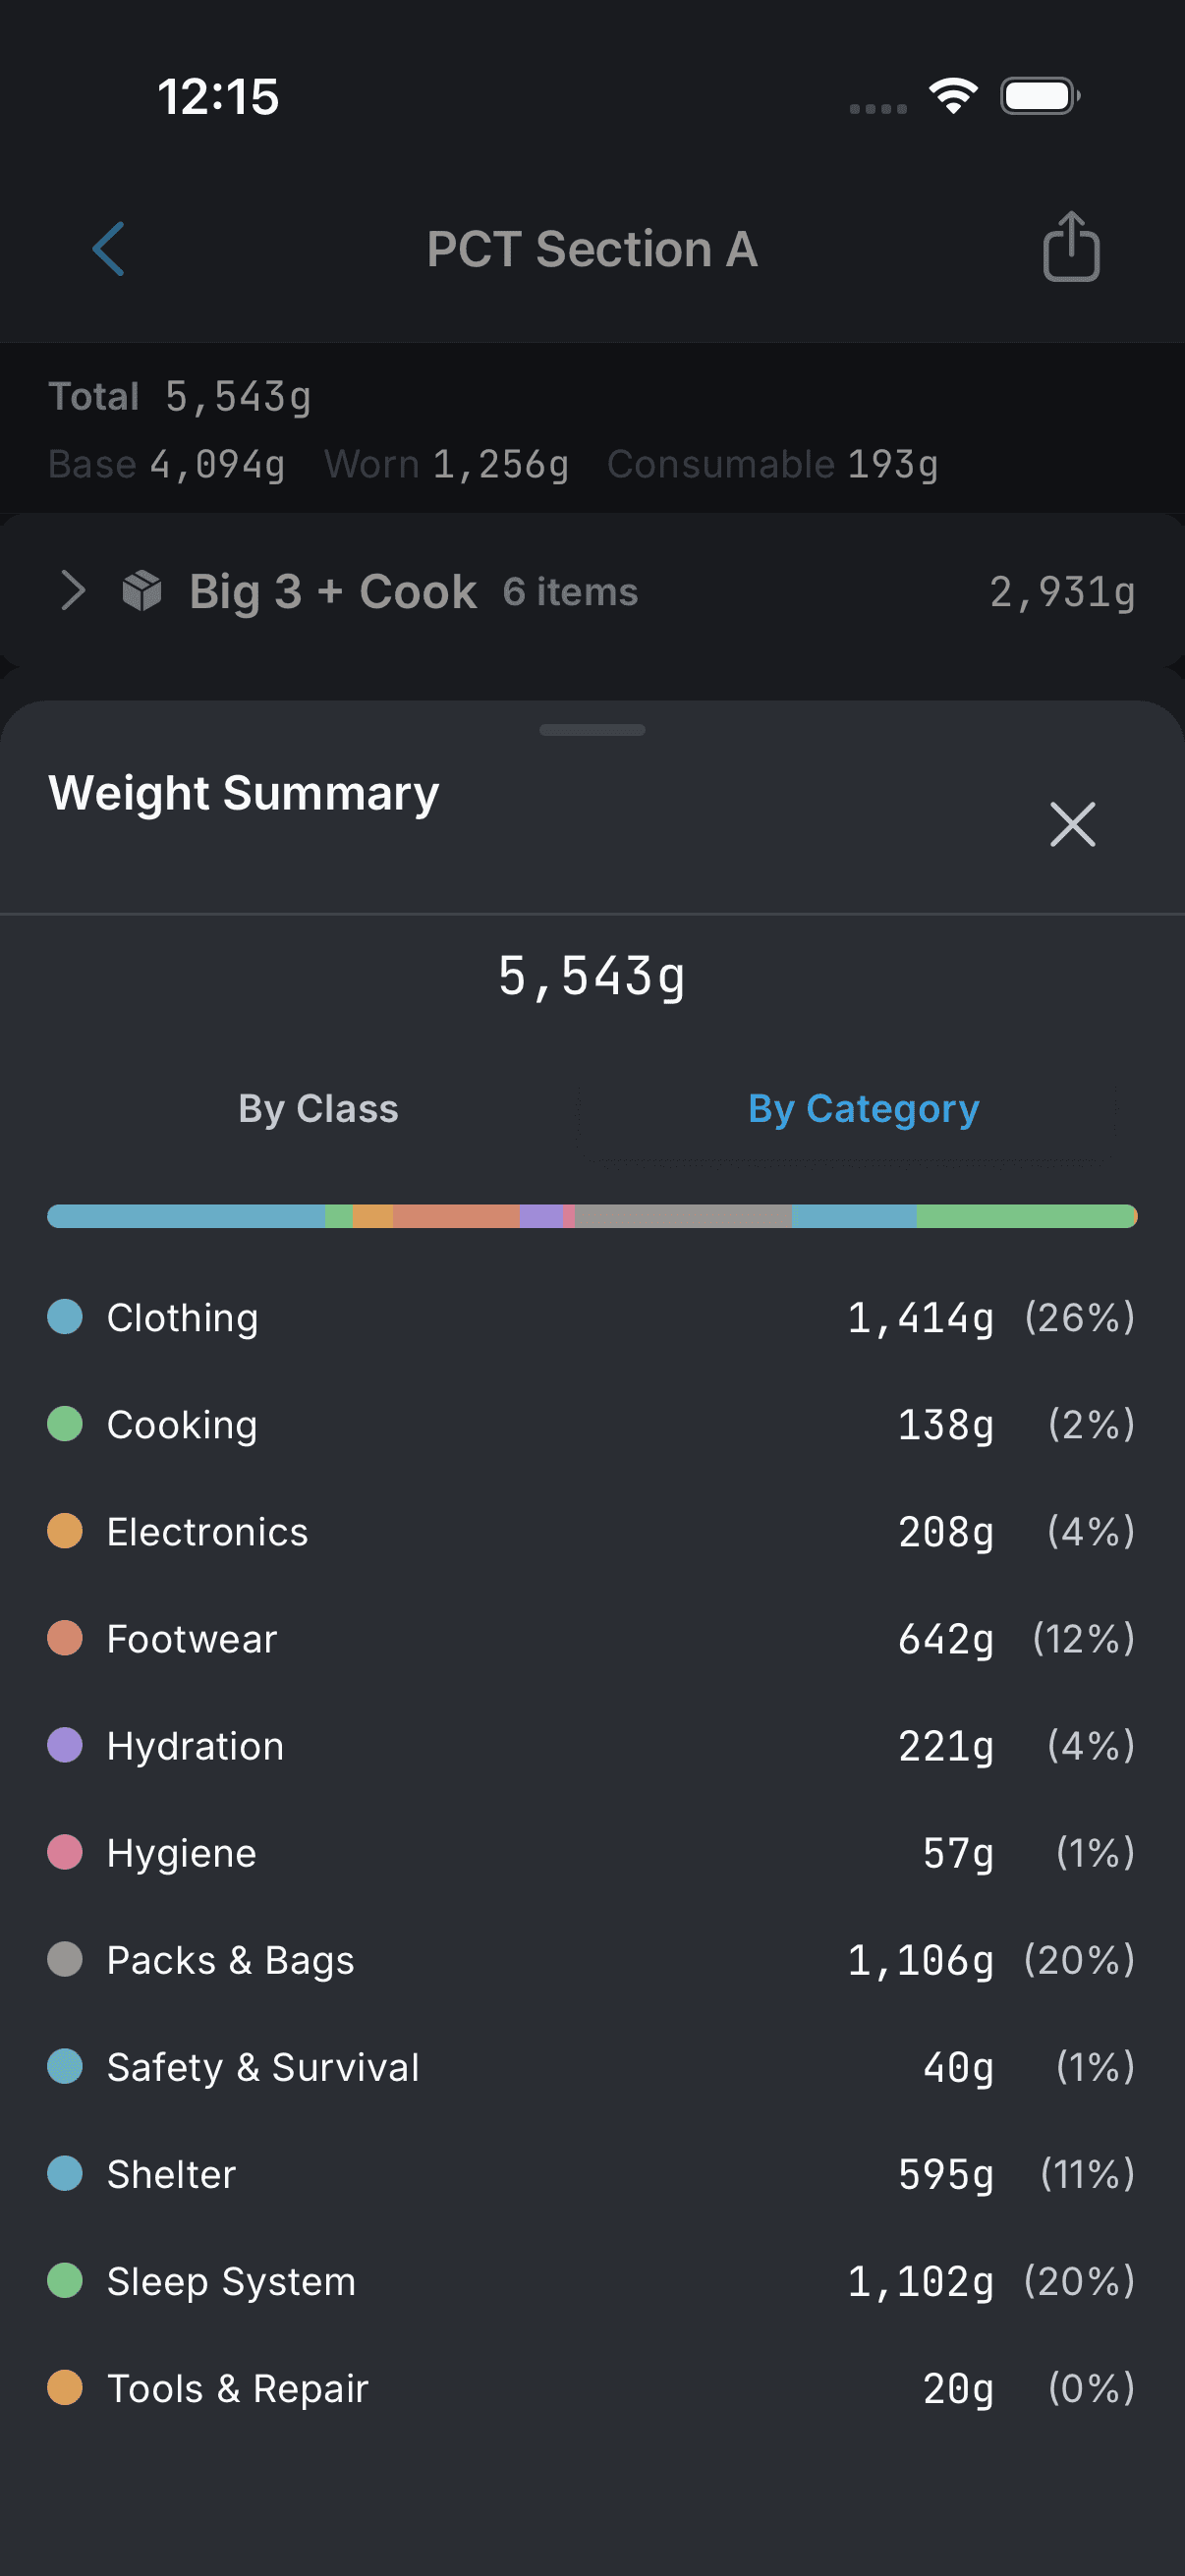
Task: Click the gray Packs & Bags bar segment
Action: [x=683, y=1216]
